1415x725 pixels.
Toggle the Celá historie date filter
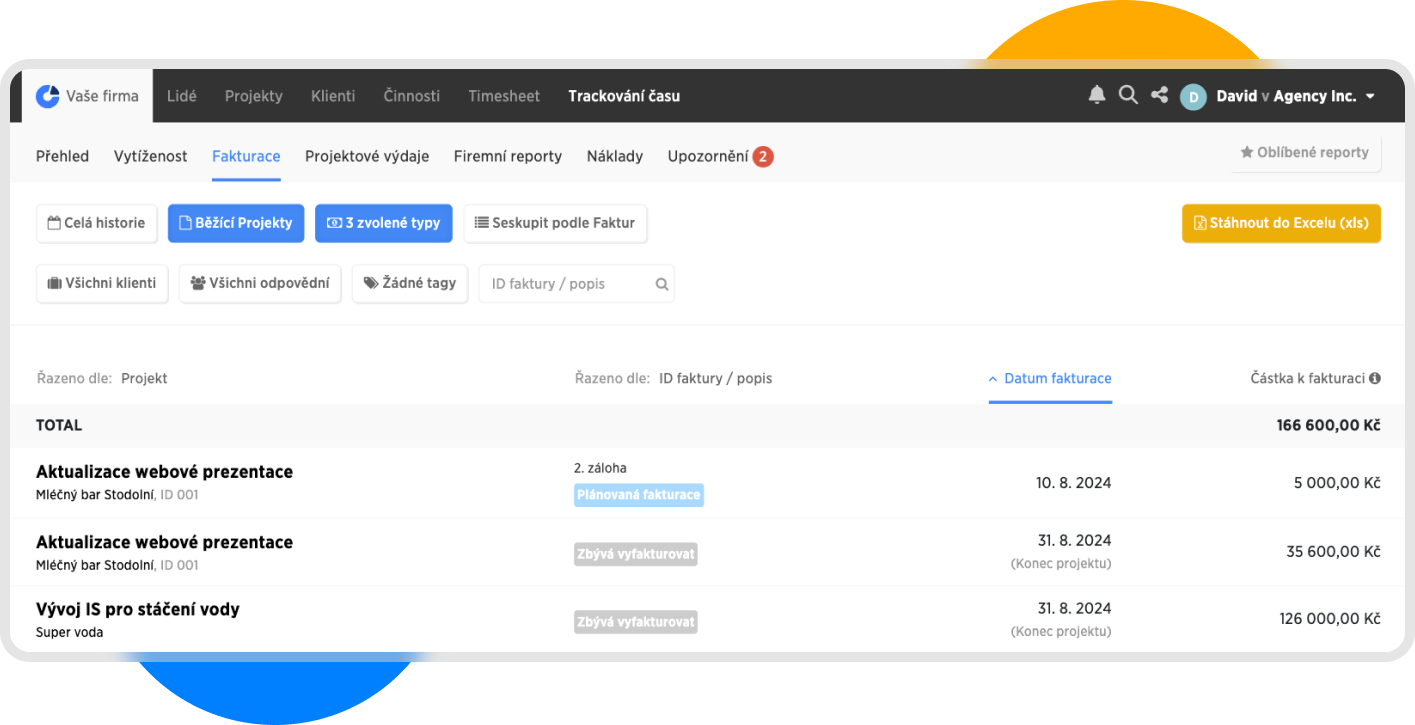[96, 223]
